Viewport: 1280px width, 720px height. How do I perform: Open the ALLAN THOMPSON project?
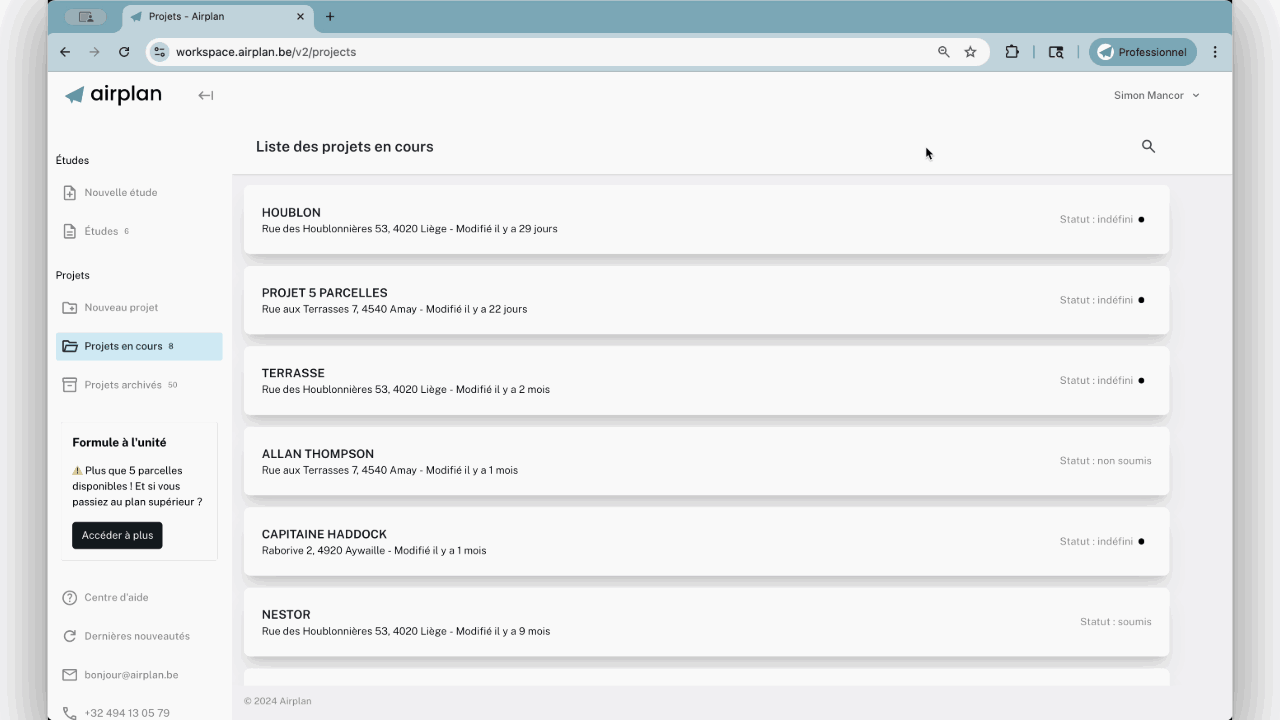706,461
